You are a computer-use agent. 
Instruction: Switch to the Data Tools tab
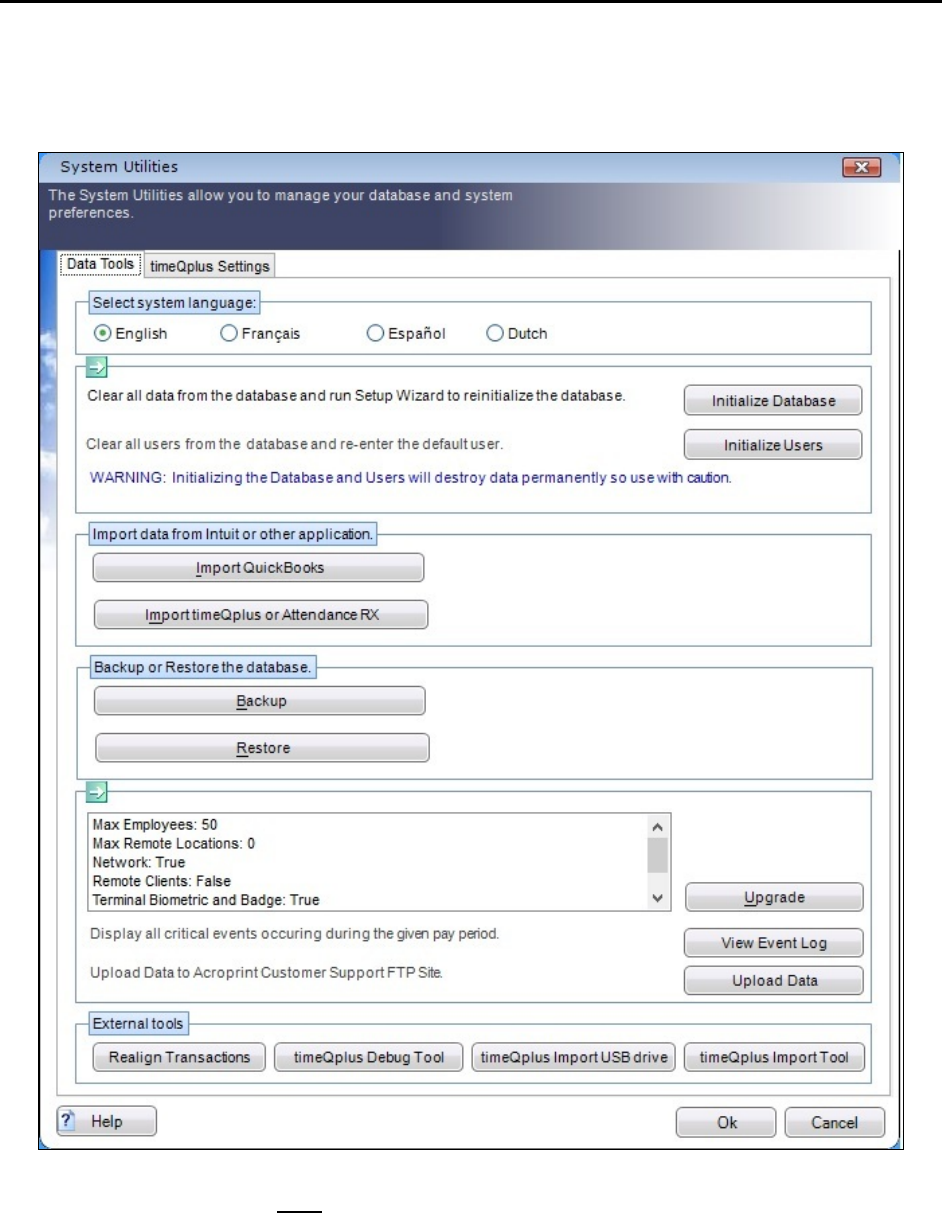click(100, 264)
